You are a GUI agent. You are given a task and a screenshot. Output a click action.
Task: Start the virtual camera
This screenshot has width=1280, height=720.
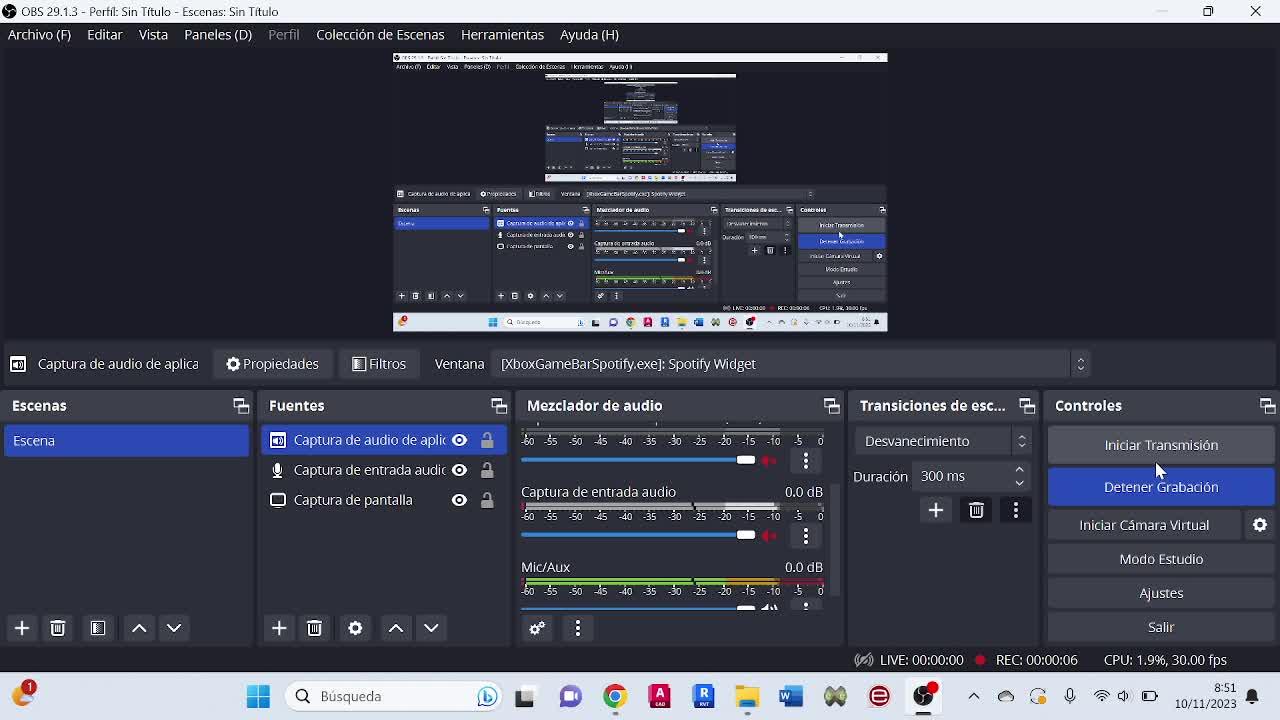(x=1144, y=525)
